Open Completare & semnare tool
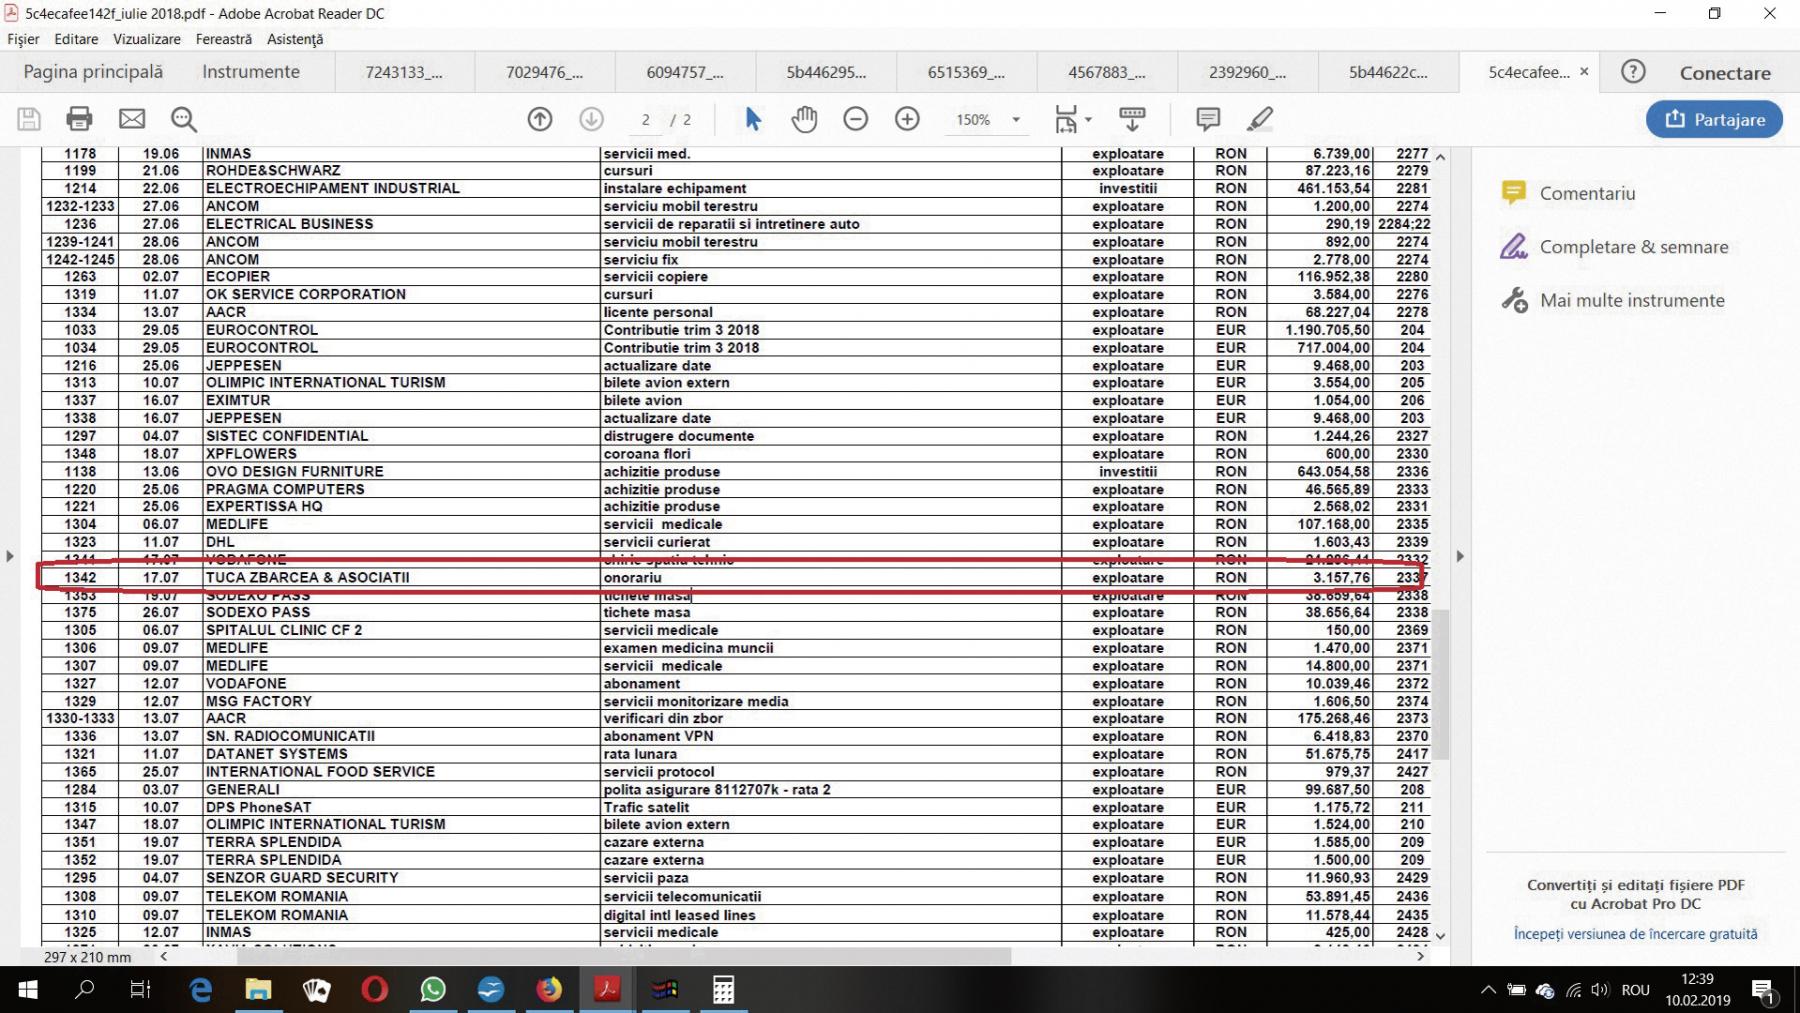This screenshot has height=1013, width=1800. click(1614, 247)
